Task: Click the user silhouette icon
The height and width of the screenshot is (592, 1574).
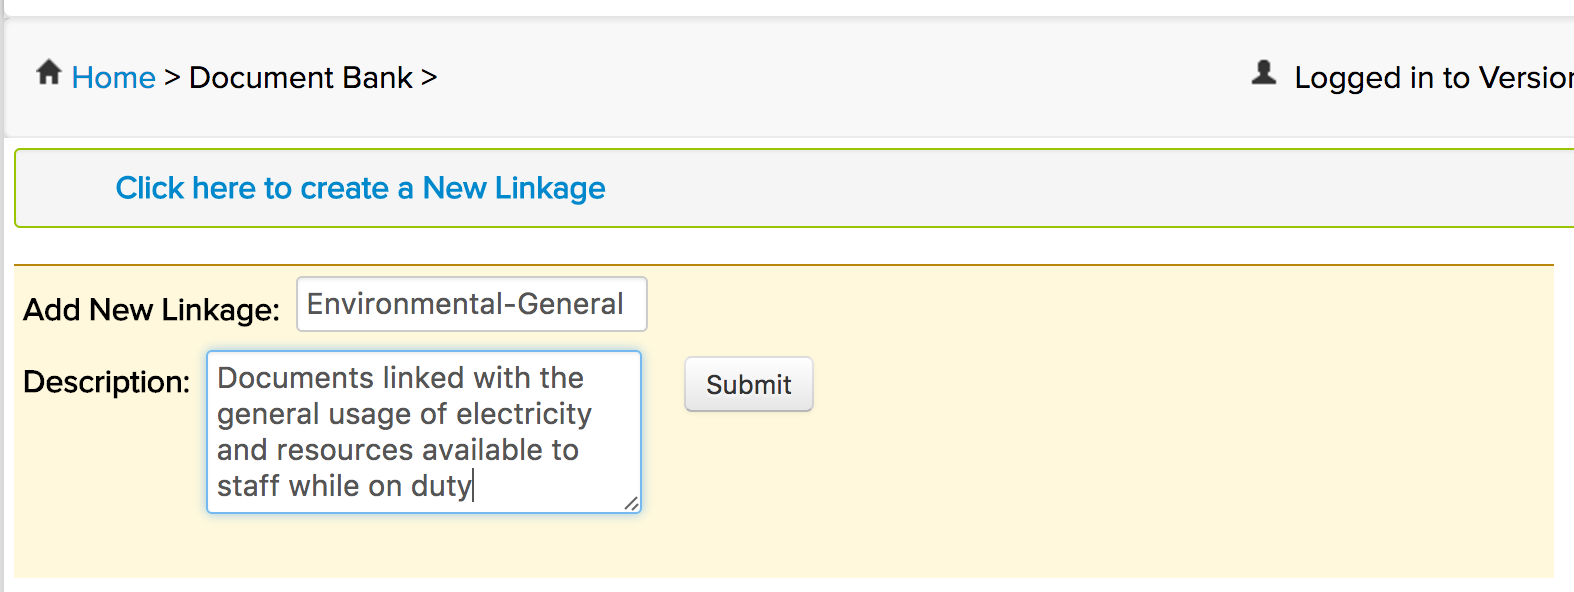Action: 1264,73
